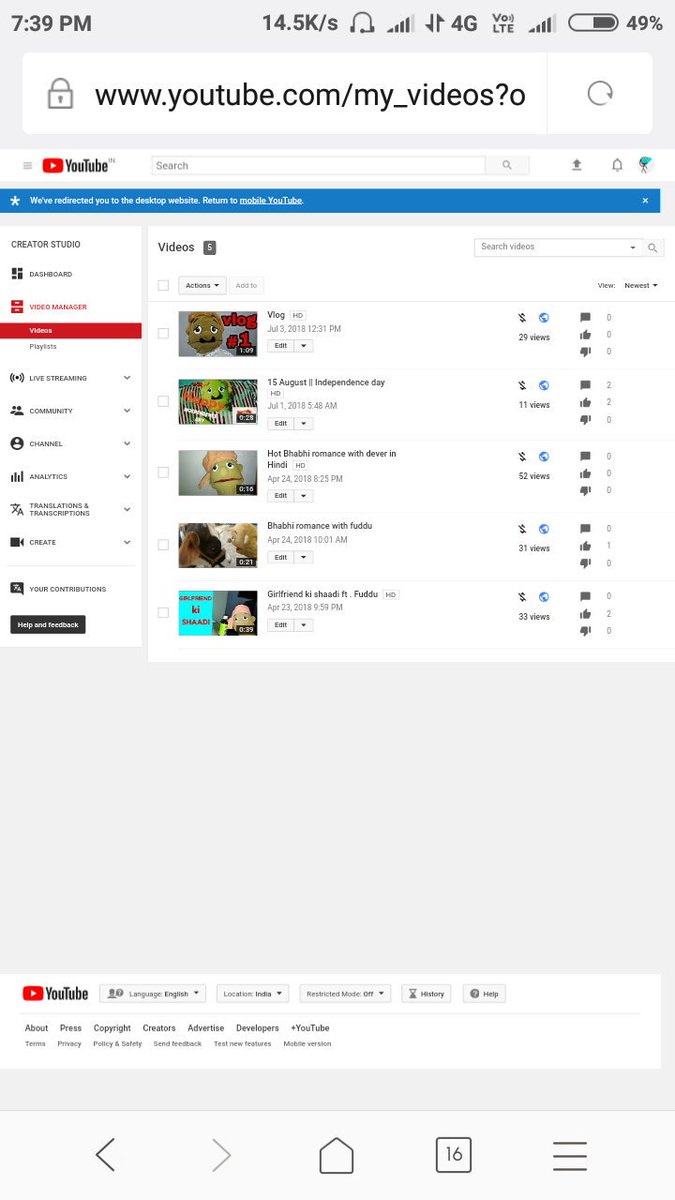Screen dimensions: 675x1200
Task: Open the browser bottom menu icon
Action: 570,1155
